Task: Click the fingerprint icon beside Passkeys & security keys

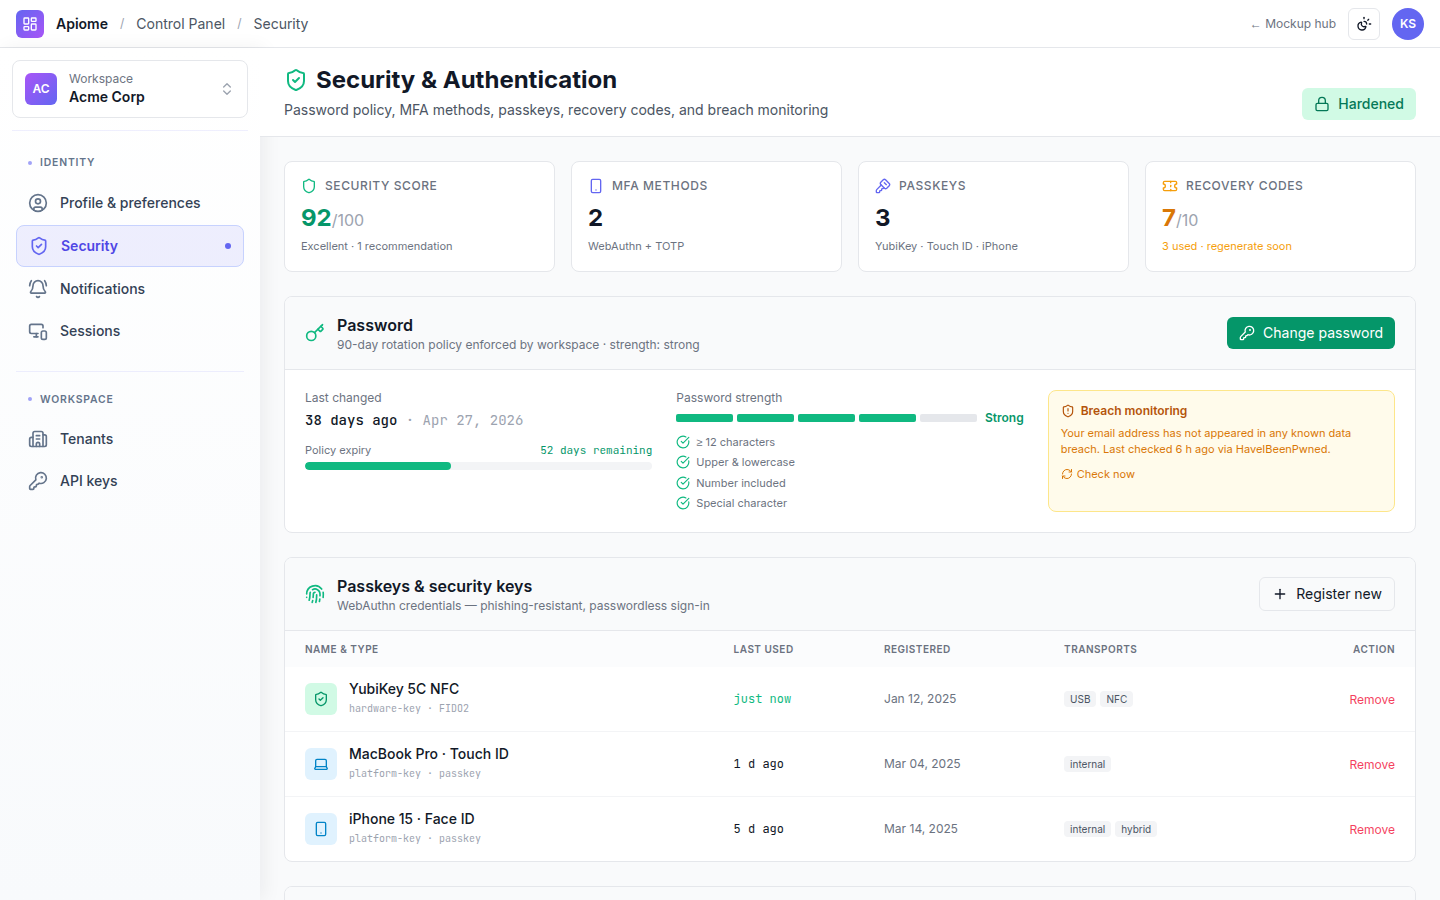Action: [315, 594]
